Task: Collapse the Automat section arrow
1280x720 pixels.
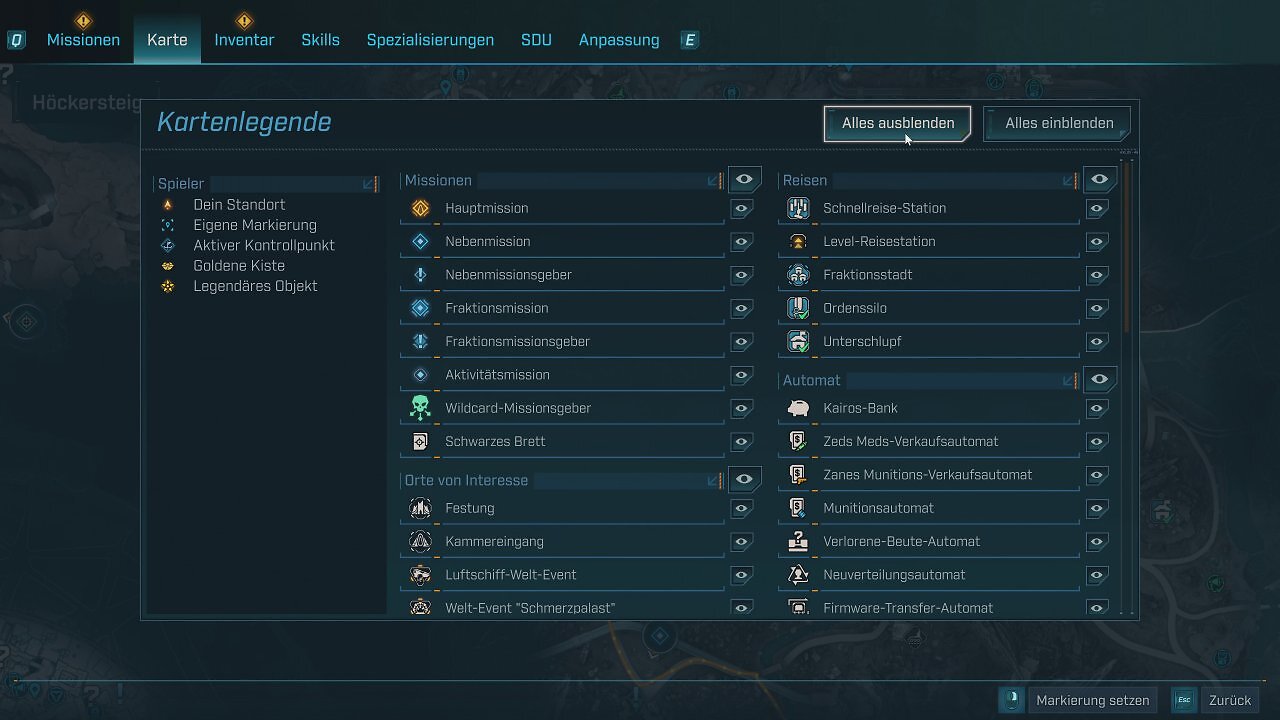Action: click(1069, 381)
